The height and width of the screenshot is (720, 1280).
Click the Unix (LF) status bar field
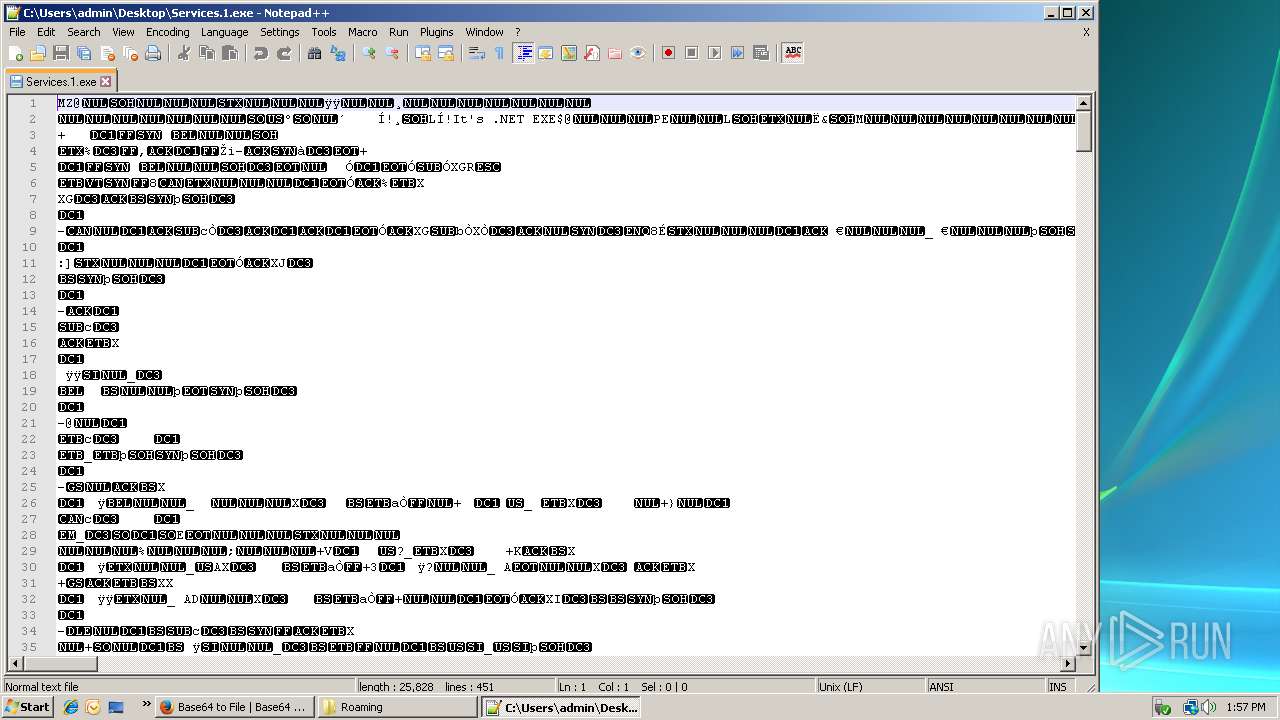[870, 687]
